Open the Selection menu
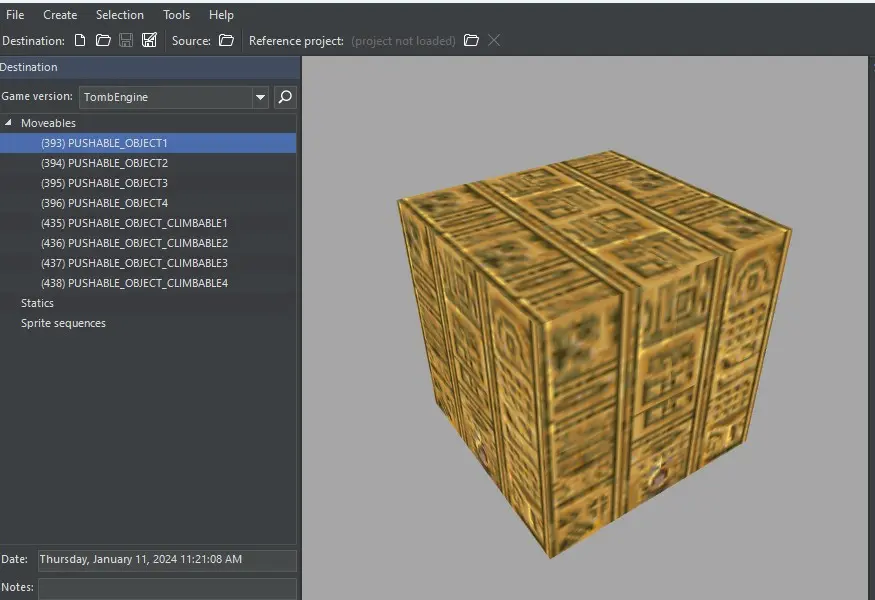 119,15
